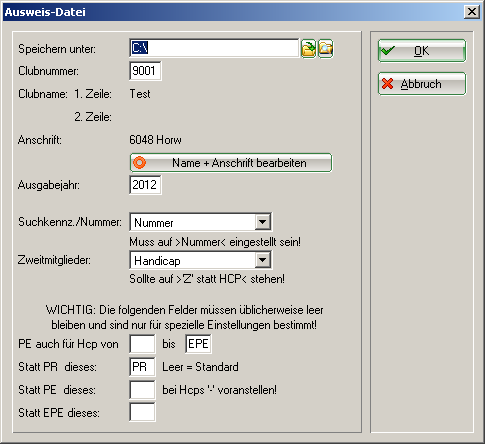The image size is (485, 444).
Task: Cancel with the Abbruch button
Action: [x=422, y=84]
